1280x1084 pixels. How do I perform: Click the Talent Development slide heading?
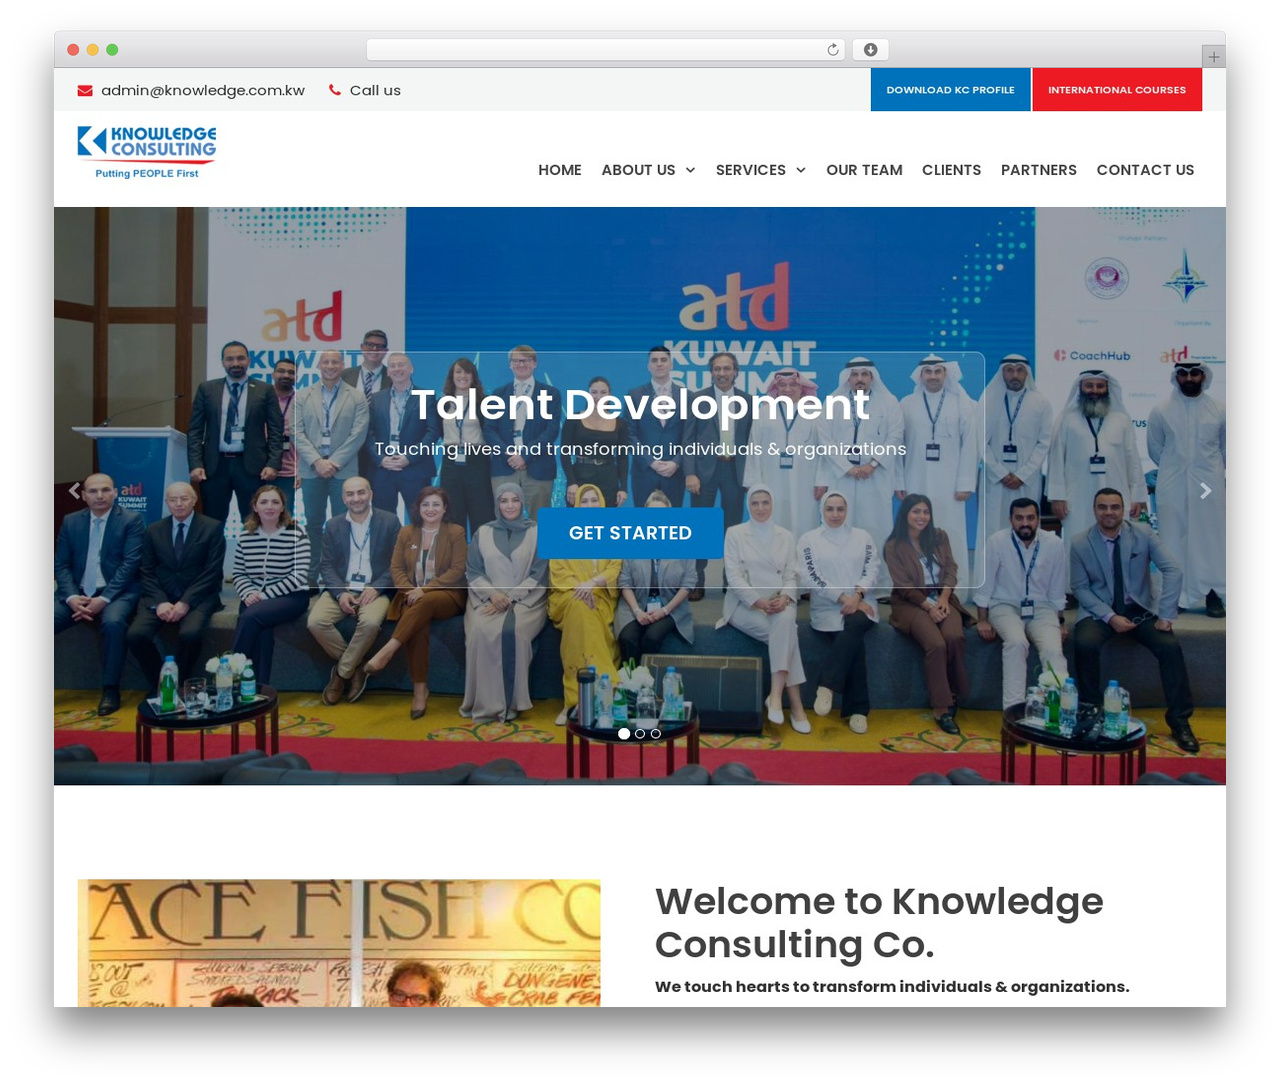(x=640, y=404)
